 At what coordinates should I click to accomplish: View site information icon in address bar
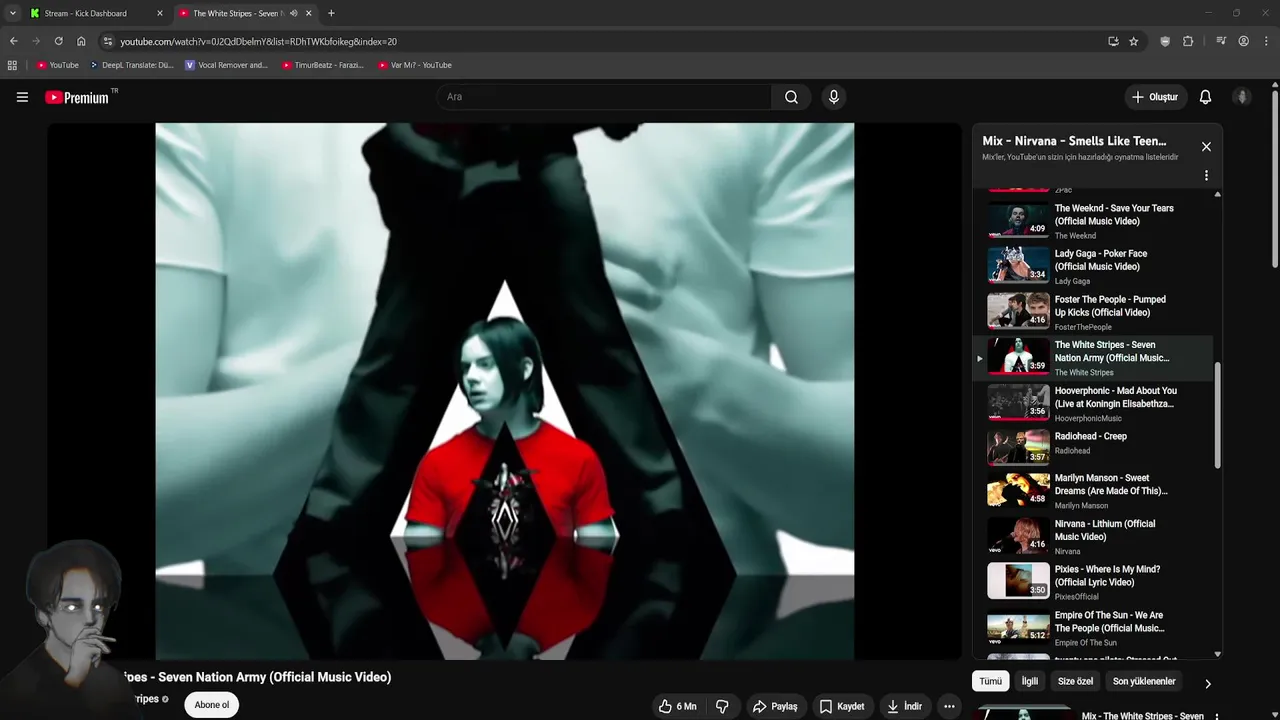point(108,41)
